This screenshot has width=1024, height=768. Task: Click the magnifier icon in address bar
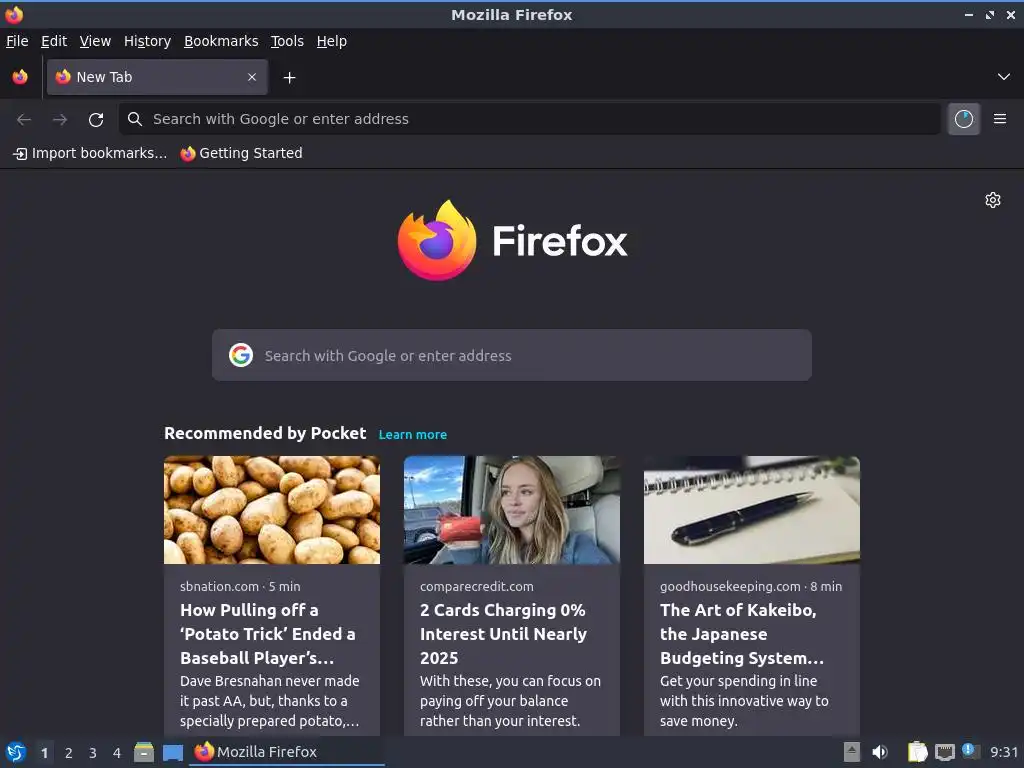coord(135,119)
